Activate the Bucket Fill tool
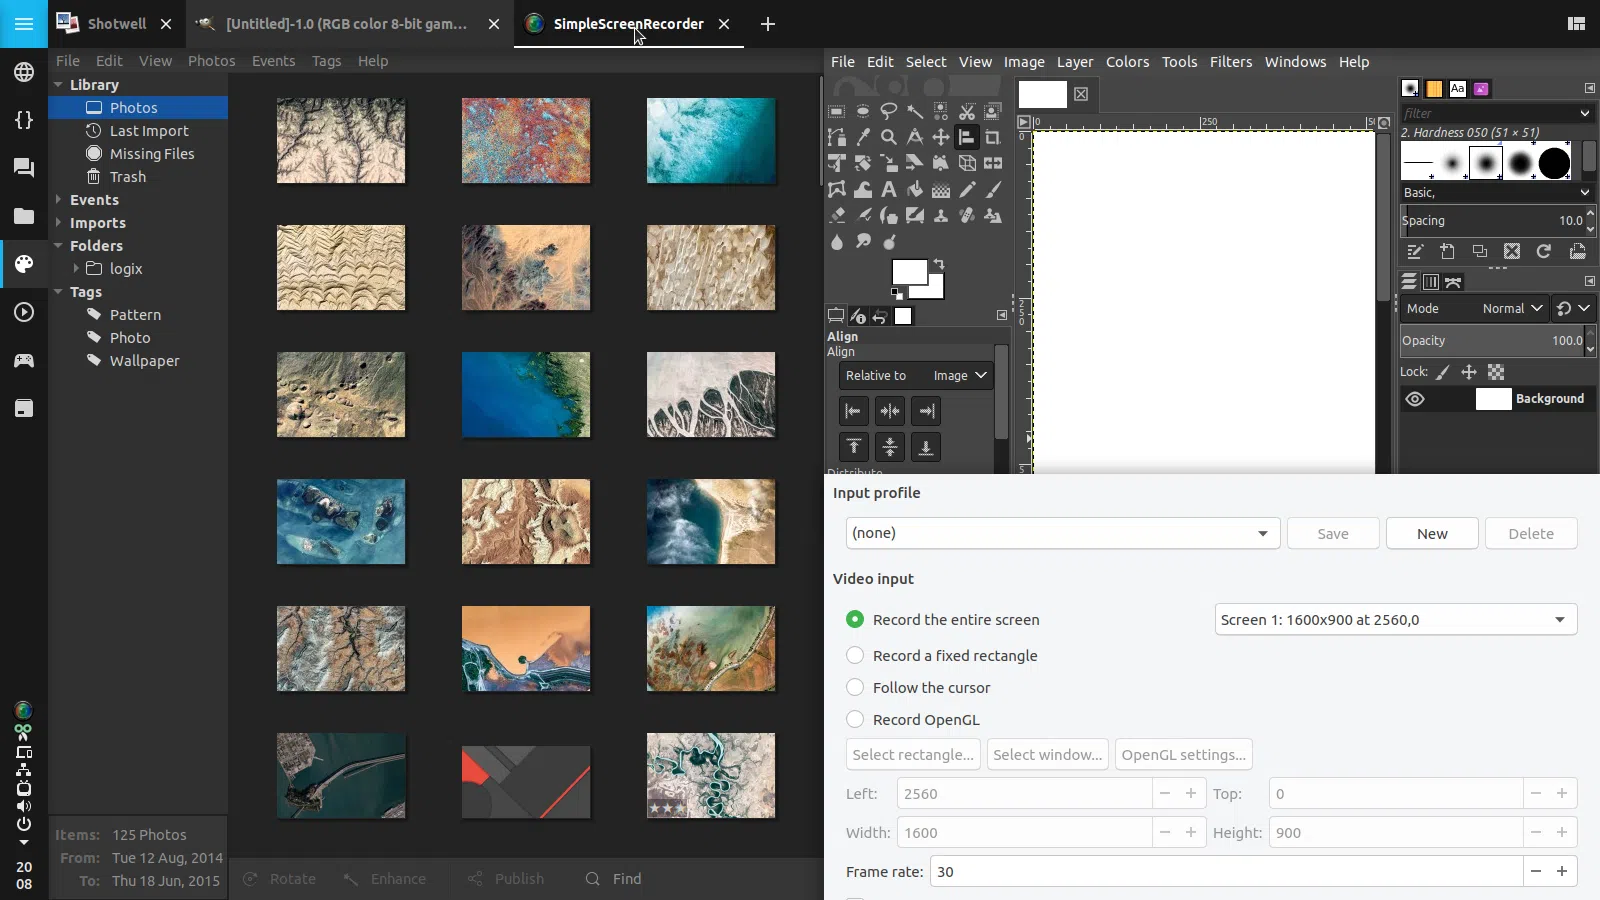 (x=915, y=190)
